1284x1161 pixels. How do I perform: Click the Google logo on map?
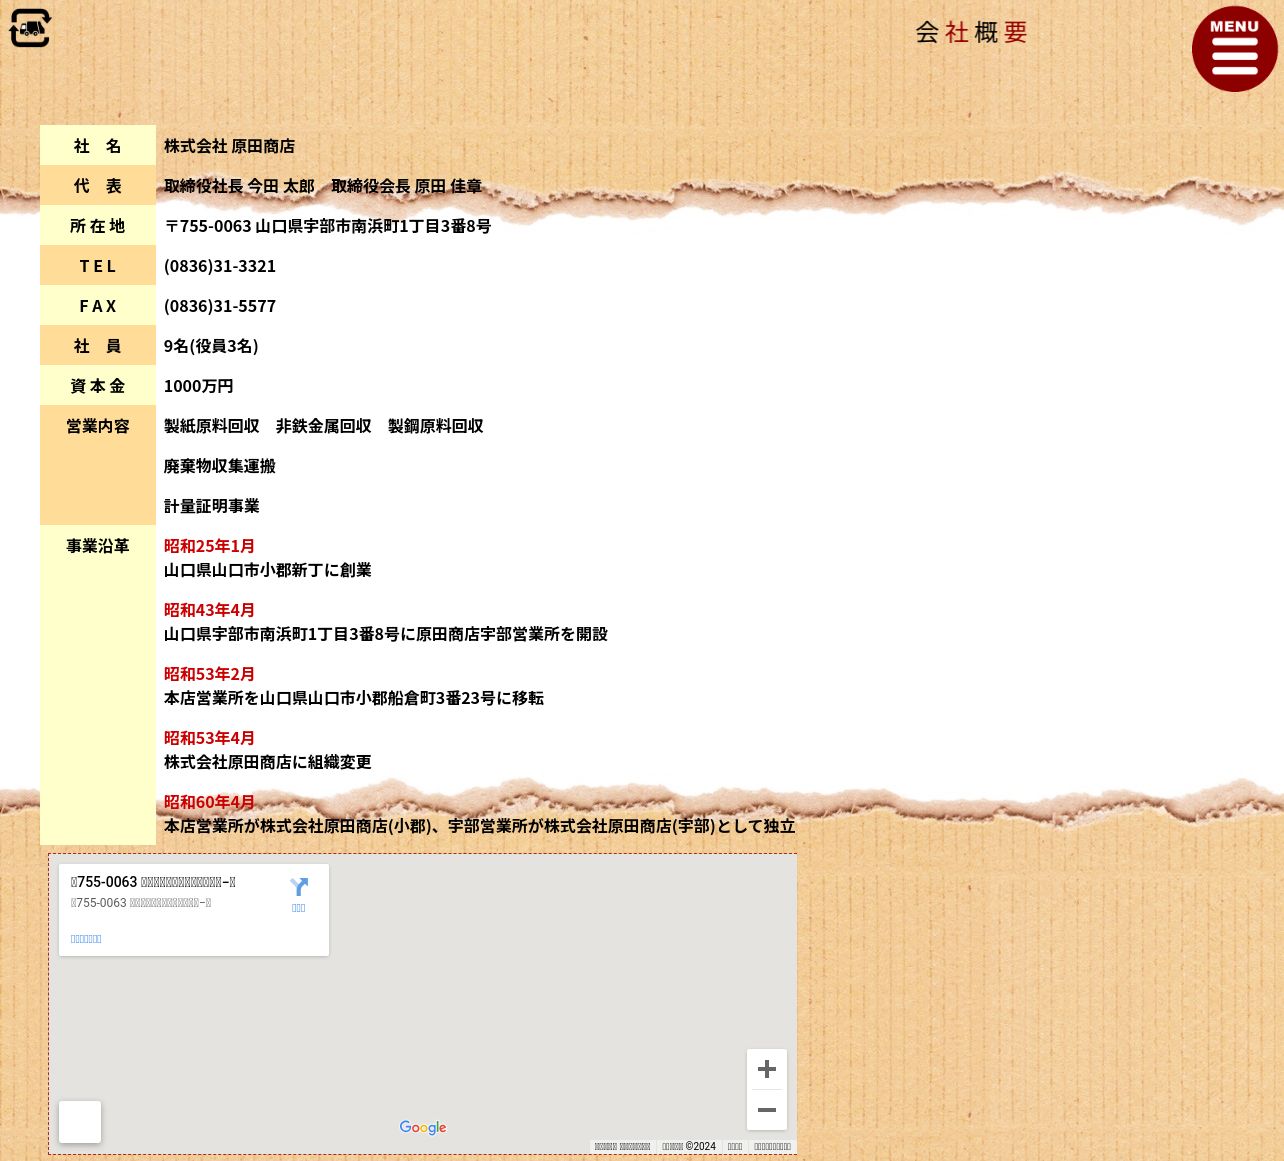423,1127
